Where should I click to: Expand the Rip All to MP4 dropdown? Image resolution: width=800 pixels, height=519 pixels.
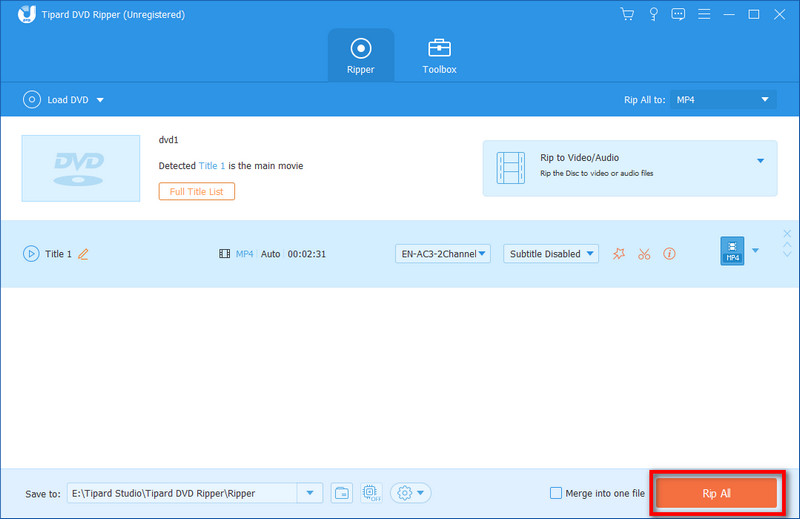[723, 100]
